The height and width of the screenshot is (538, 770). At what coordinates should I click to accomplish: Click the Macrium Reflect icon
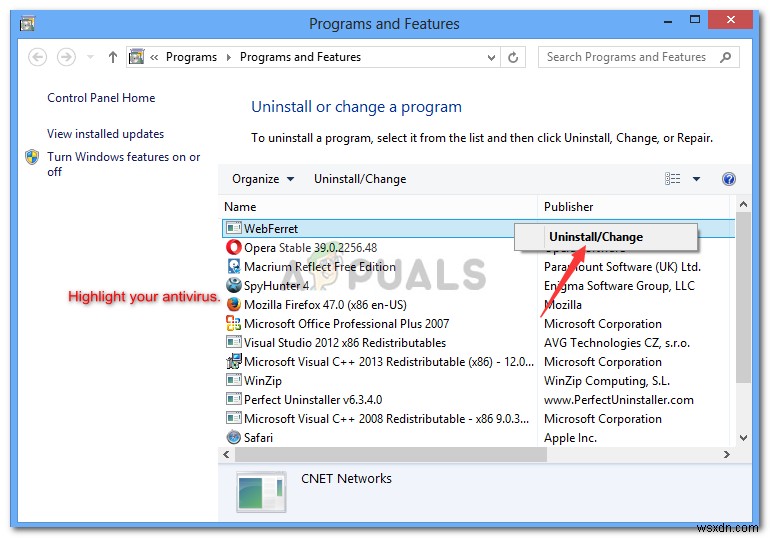[x=234, y=266]
